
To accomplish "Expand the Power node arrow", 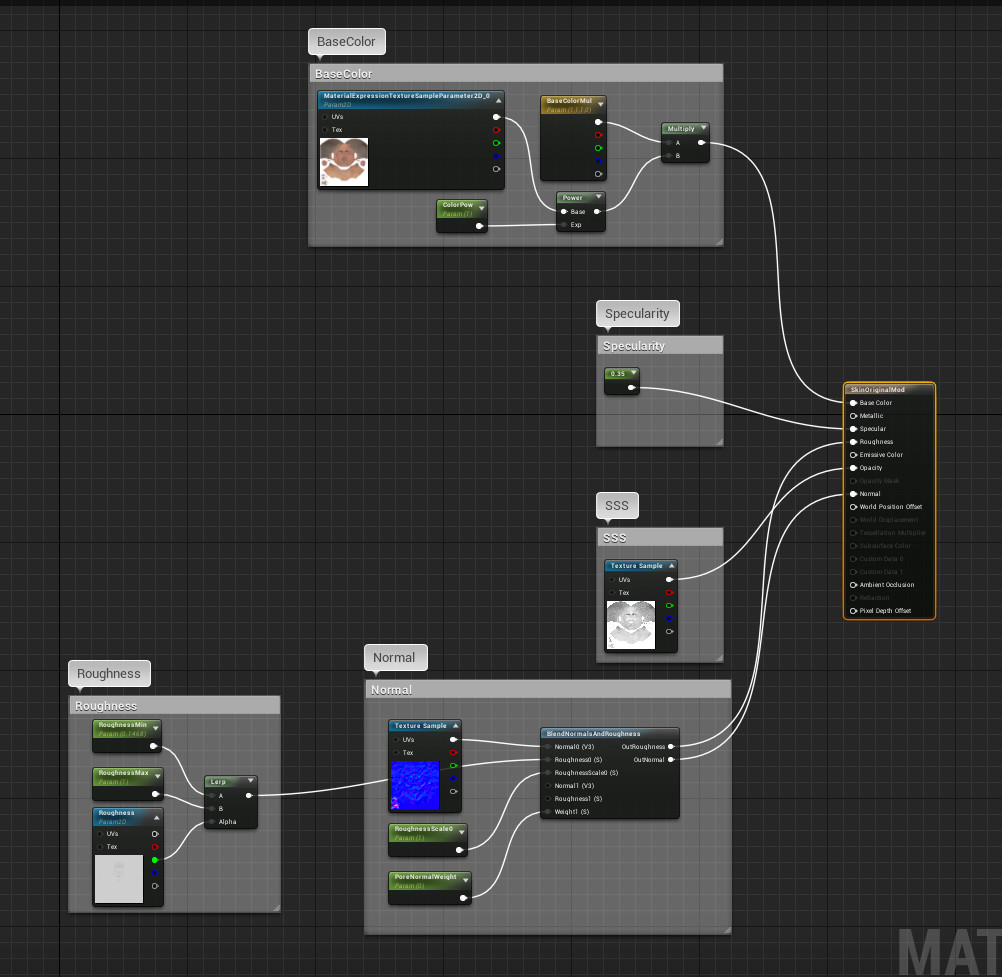I will [599, 197].
